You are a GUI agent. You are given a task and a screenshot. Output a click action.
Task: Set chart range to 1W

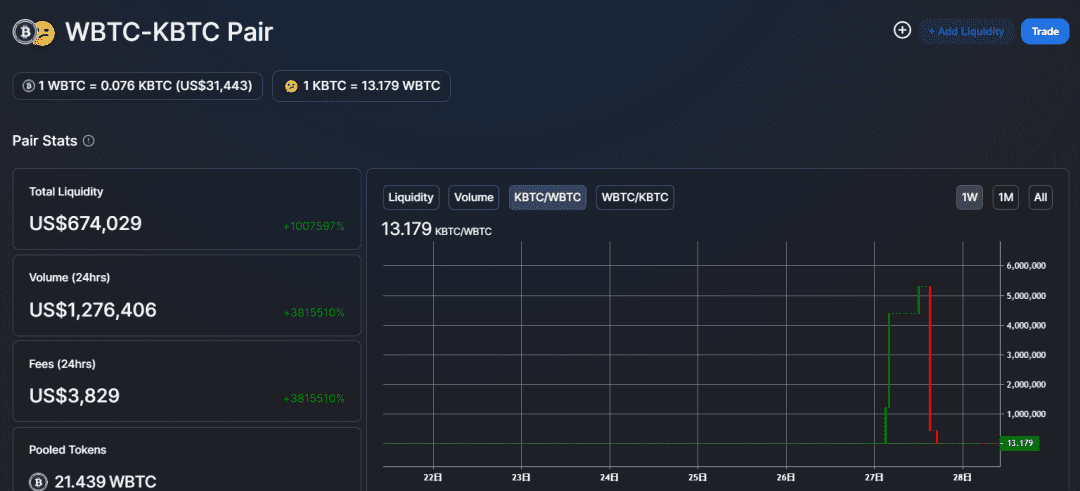coord(970,198)
